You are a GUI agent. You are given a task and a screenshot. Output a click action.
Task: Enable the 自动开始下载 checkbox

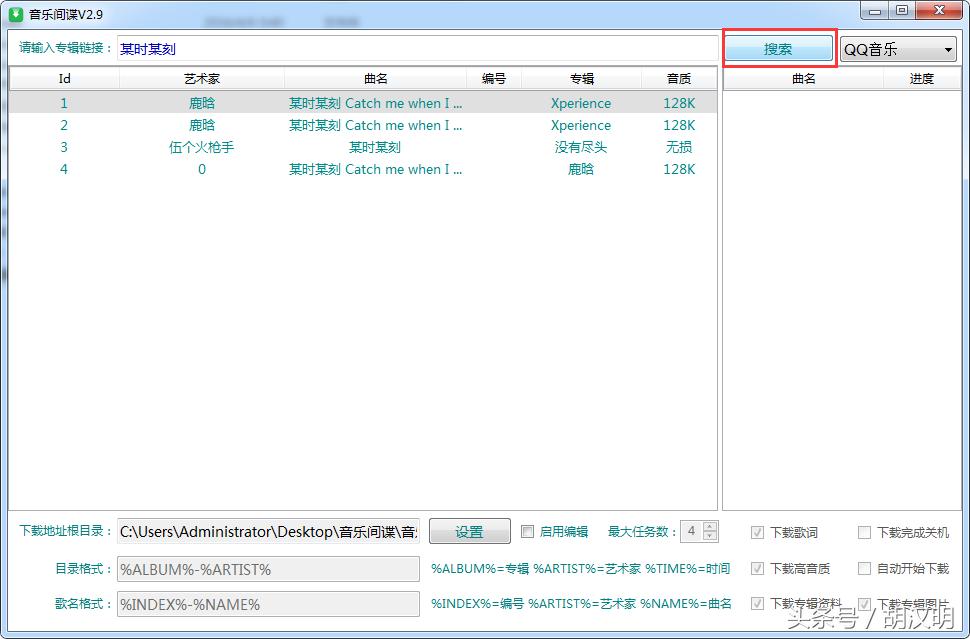click(864, 568)
